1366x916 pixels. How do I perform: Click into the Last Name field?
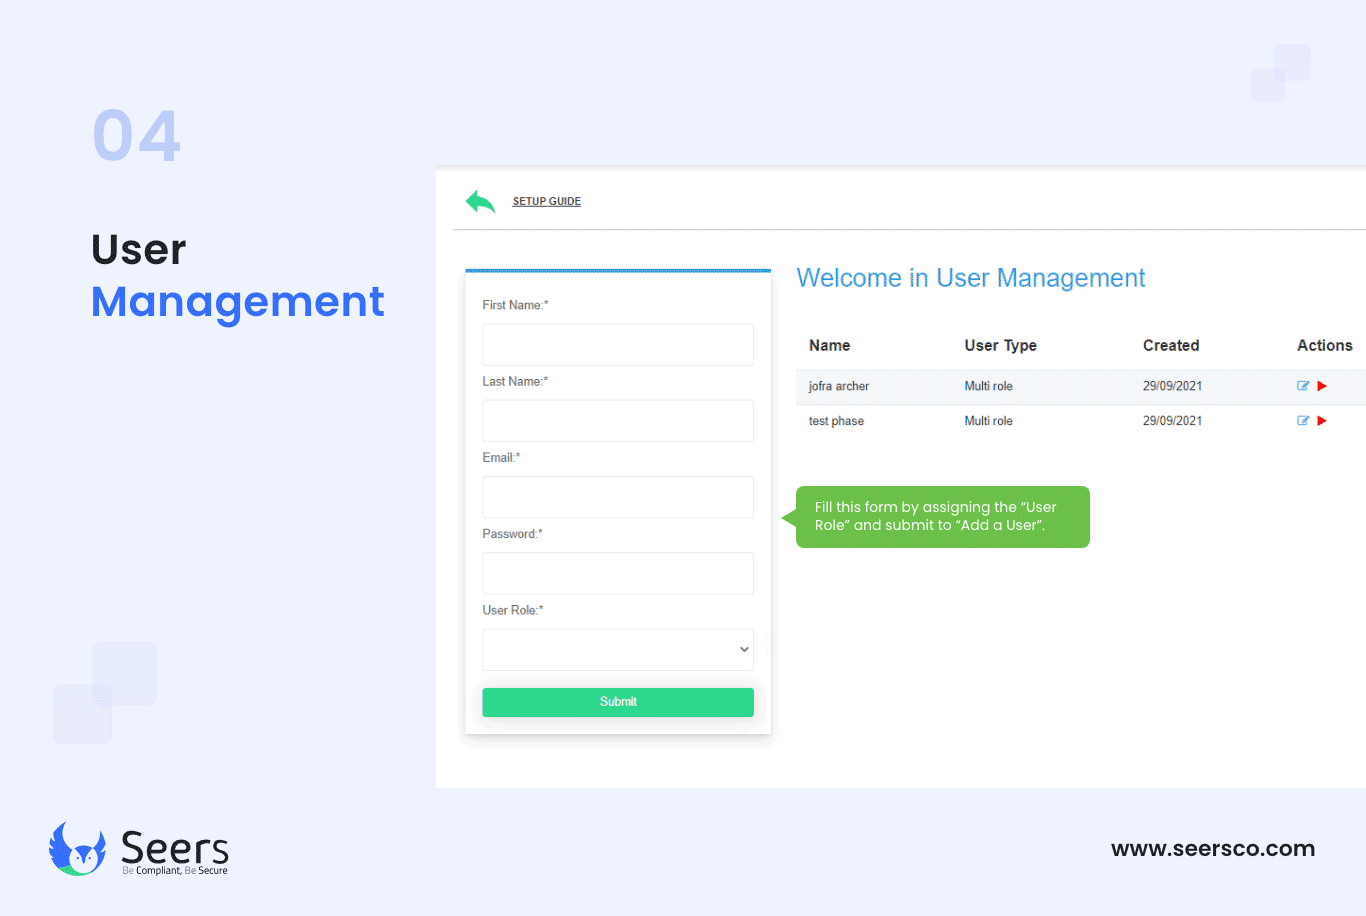[x=618, y=421]
